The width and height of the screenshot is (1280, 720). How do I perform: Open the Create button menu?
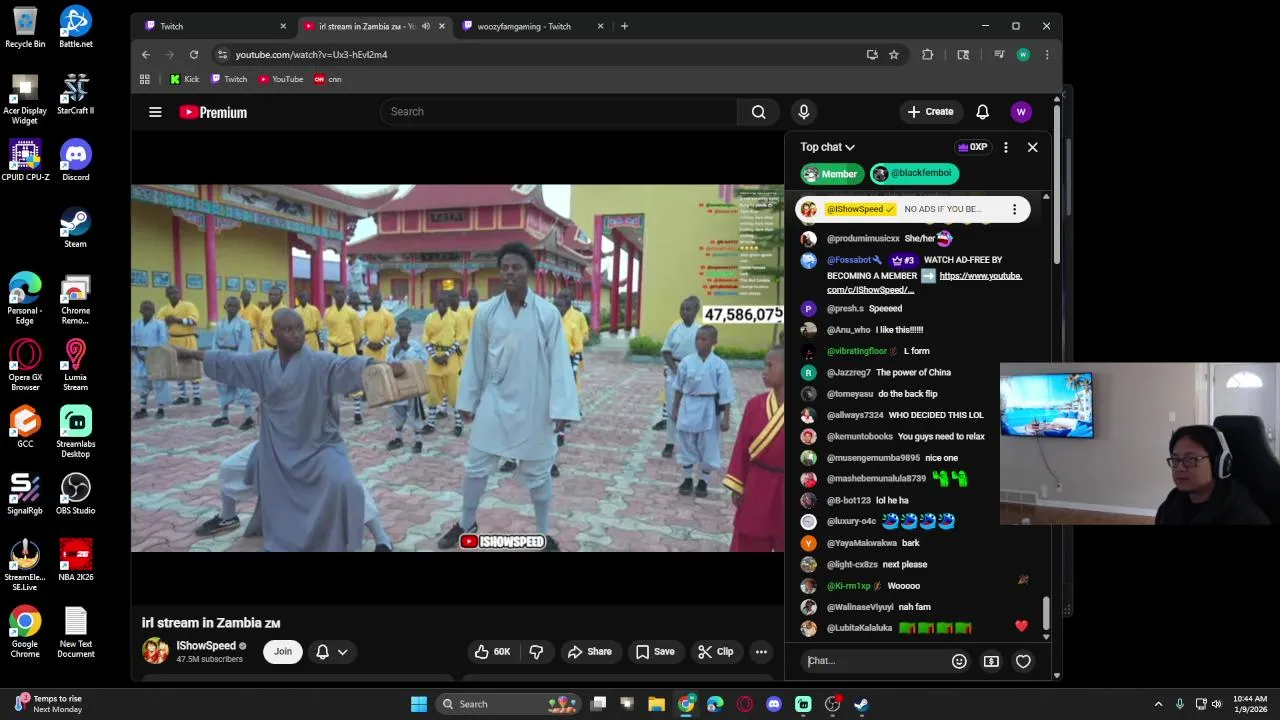(x=930, y=112)
